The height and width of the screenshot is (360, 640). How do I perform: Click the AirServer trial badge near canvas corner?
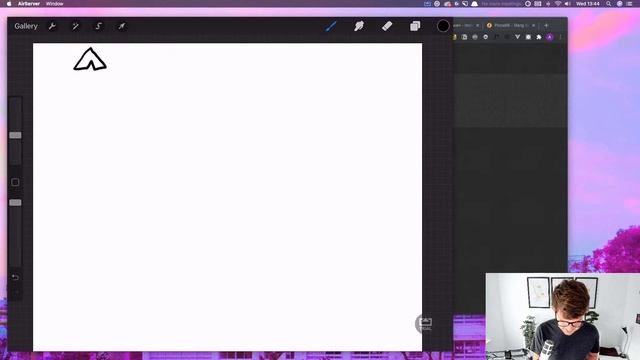point(424,324)
